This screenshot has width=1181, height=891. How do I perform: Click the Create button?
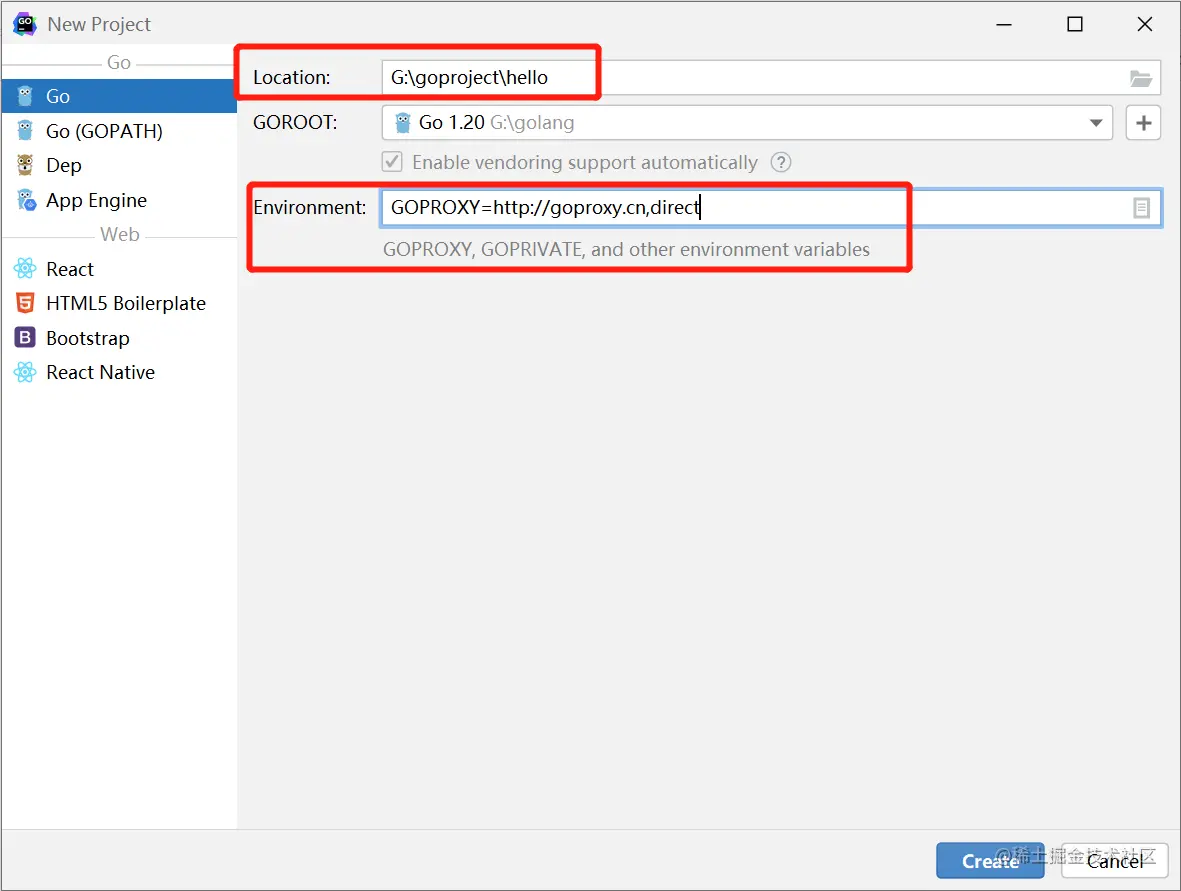(990, 861)
